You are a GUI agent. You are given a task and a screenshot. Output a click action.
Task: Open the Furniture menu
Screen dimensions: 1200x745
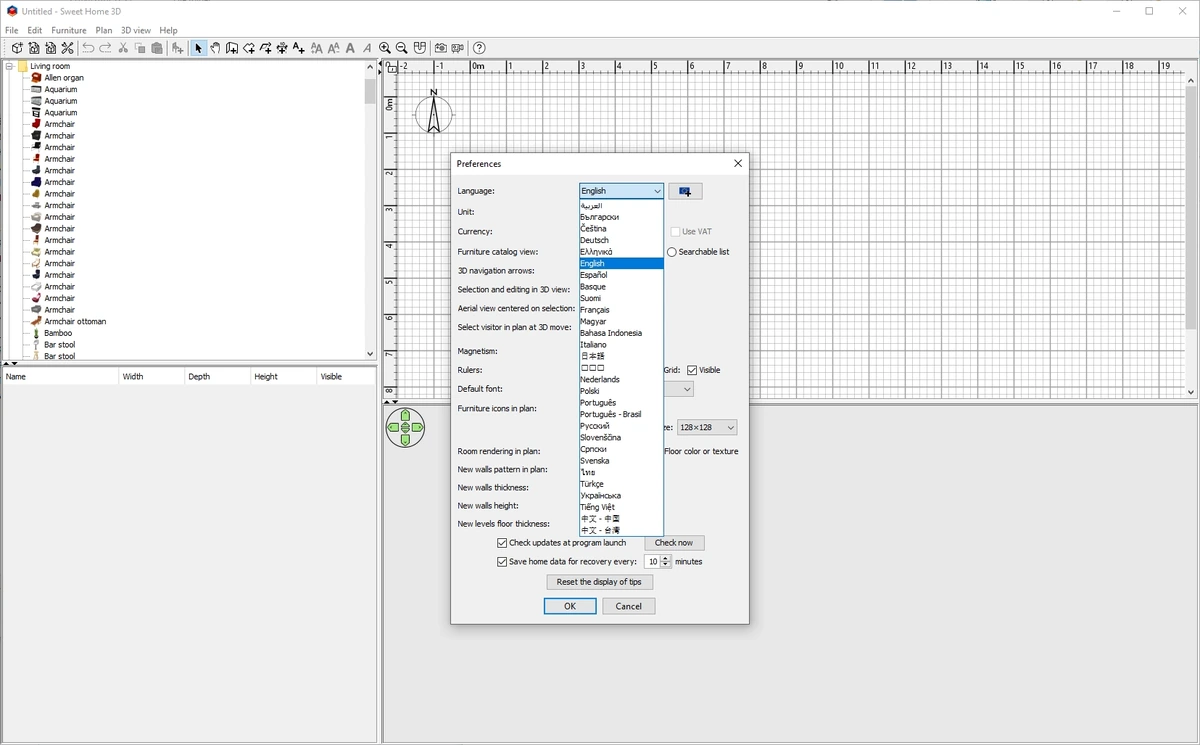(x=69, y=31)
